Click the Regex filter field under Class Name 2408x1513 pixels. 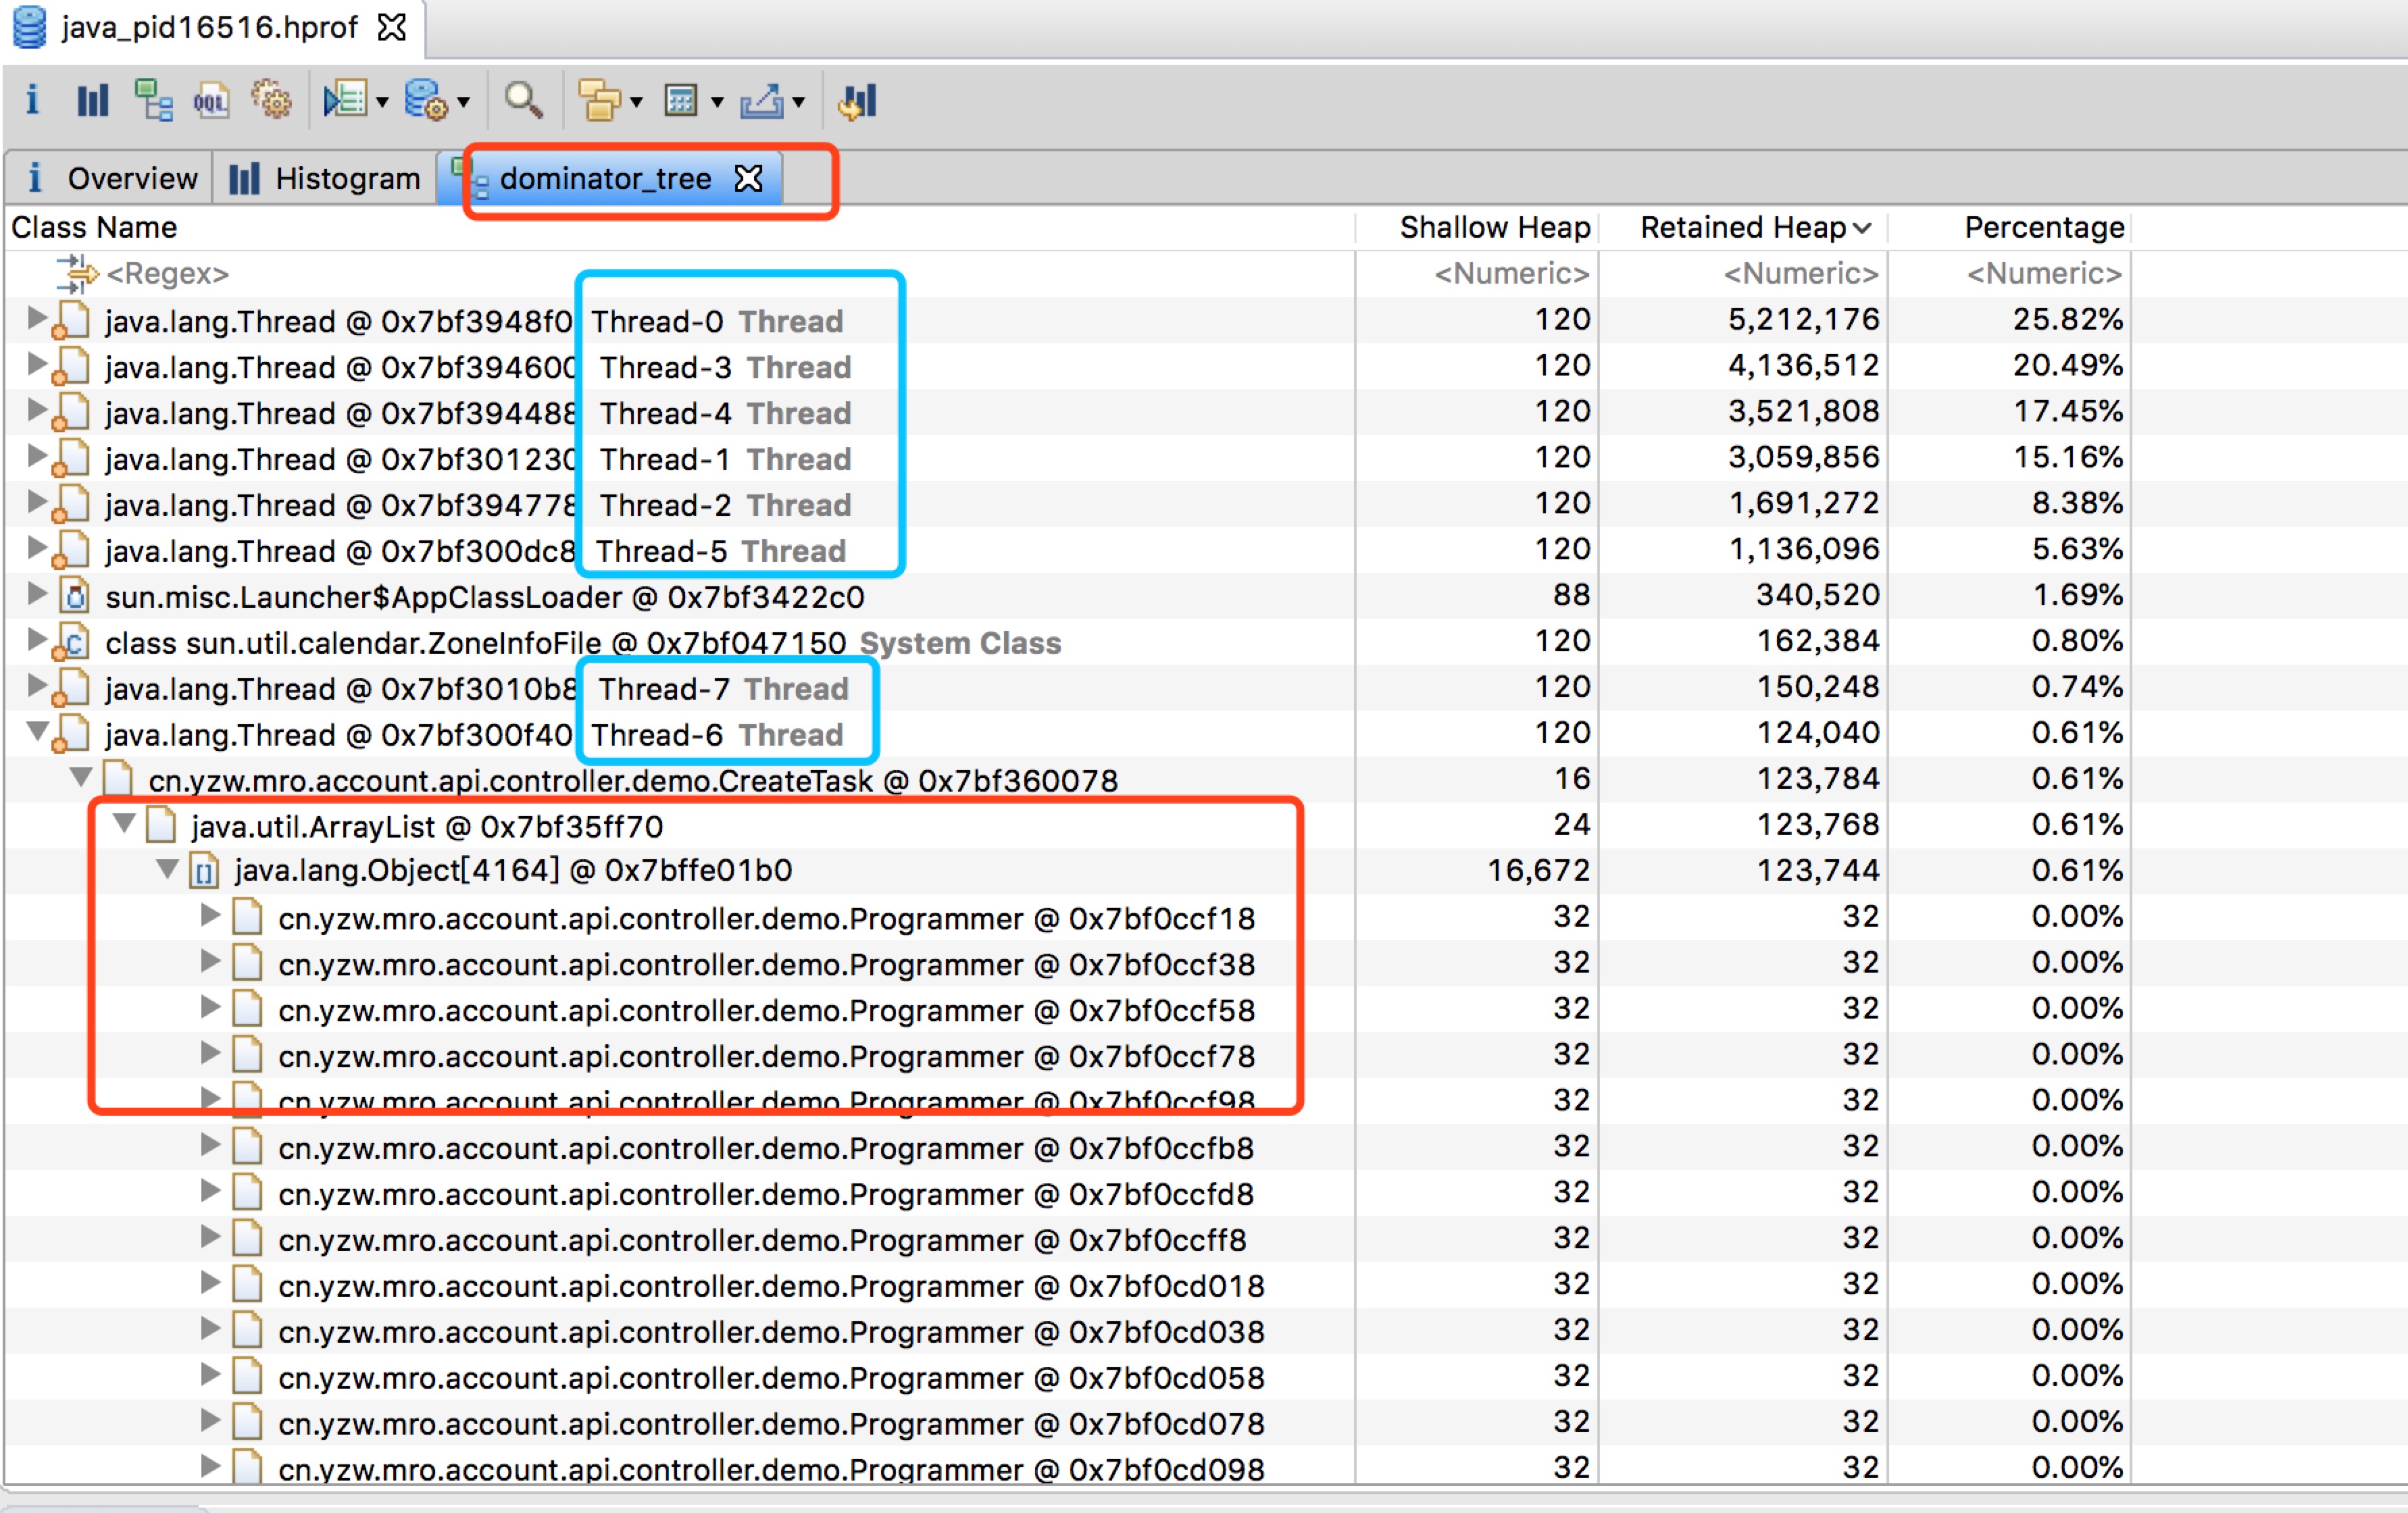[168, 274]
